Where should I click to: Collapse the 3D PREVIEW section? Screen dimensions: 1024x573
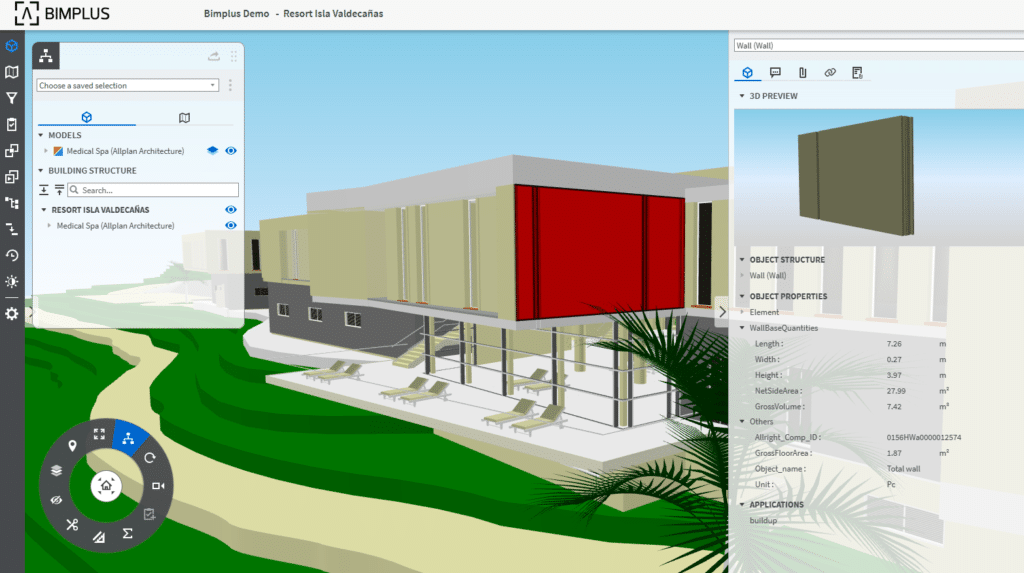tap(741, 96)
